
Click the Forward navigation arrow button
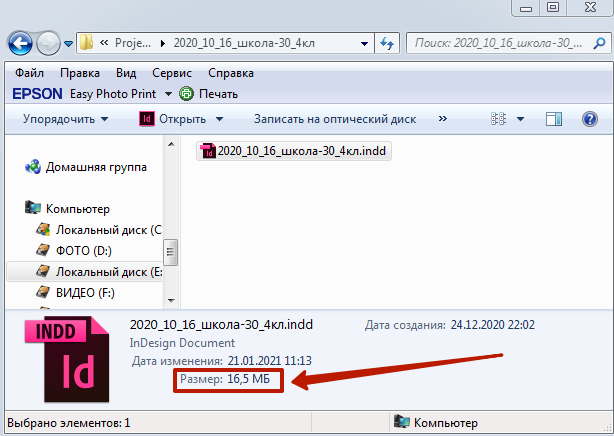pyautogui.click(x=49, y=43)
